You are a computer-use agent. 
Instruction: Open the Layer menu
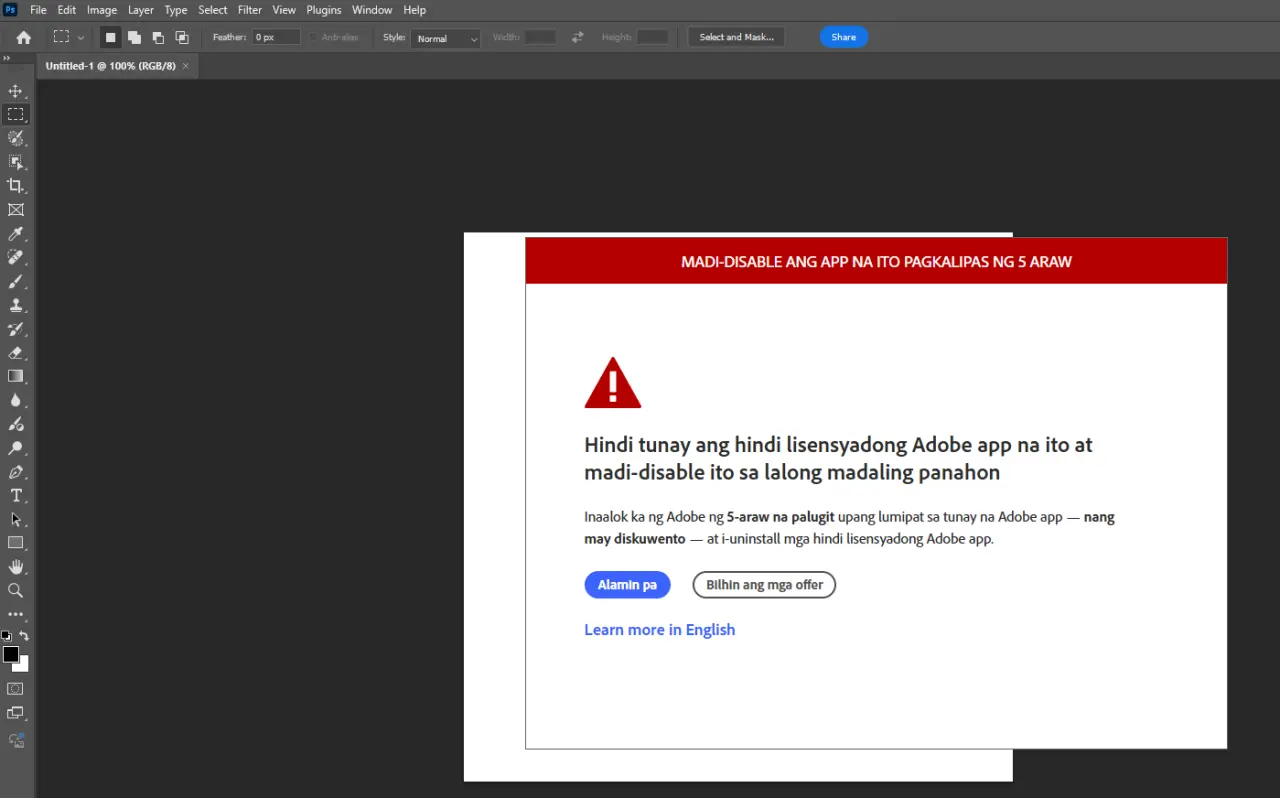point(141,10)
